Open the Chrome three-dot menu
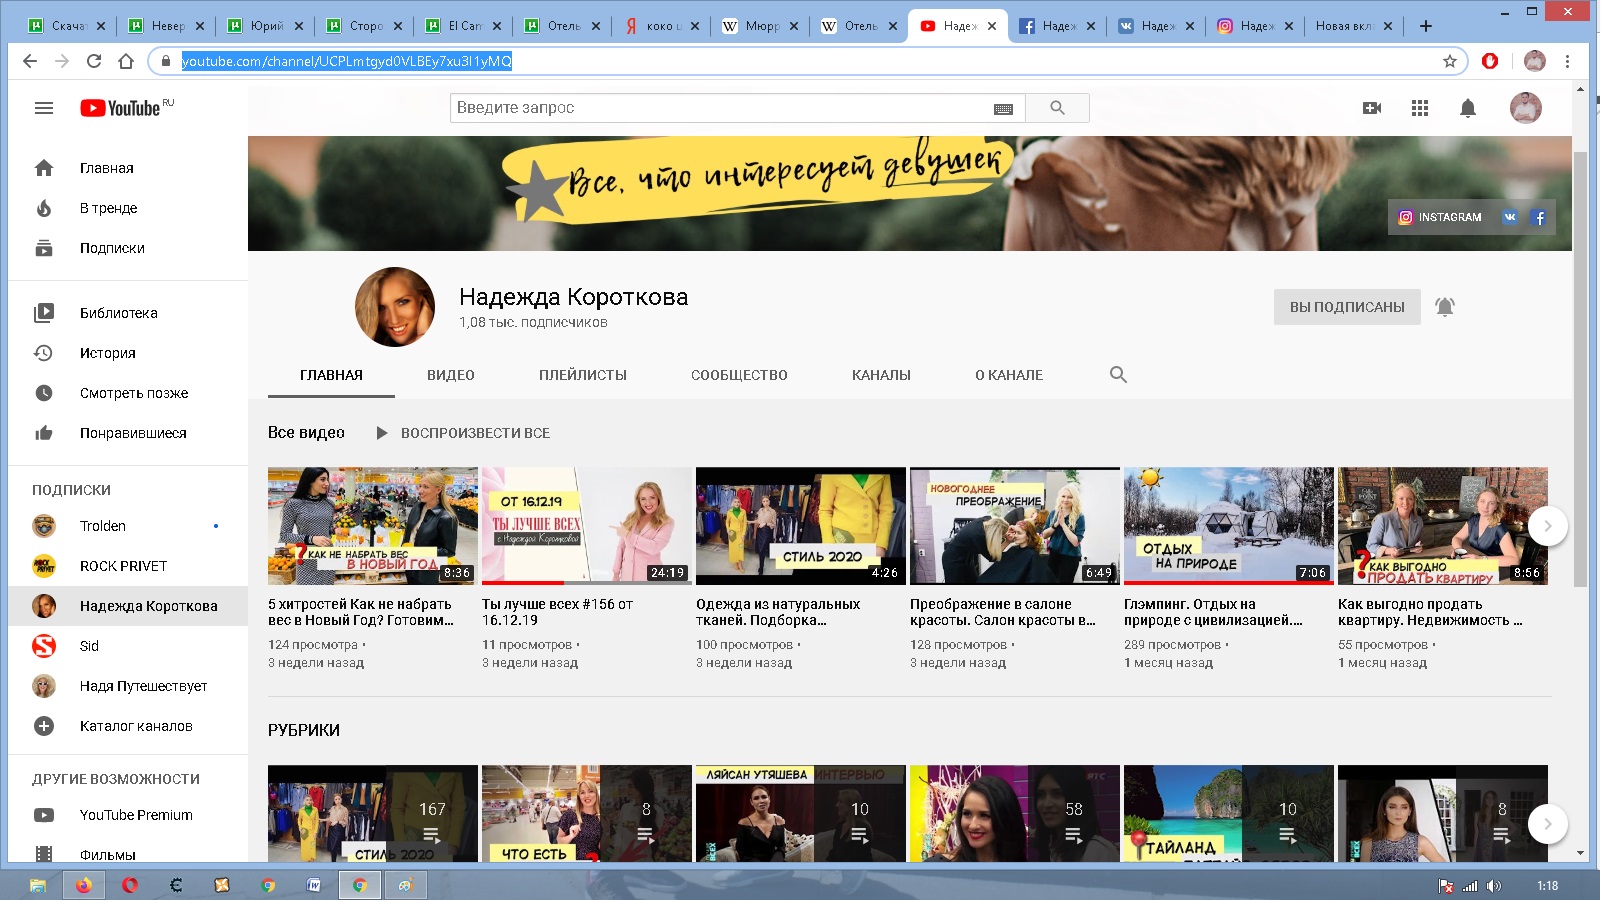Viewport: 1602px width, 900px height. click(1567, 61)
